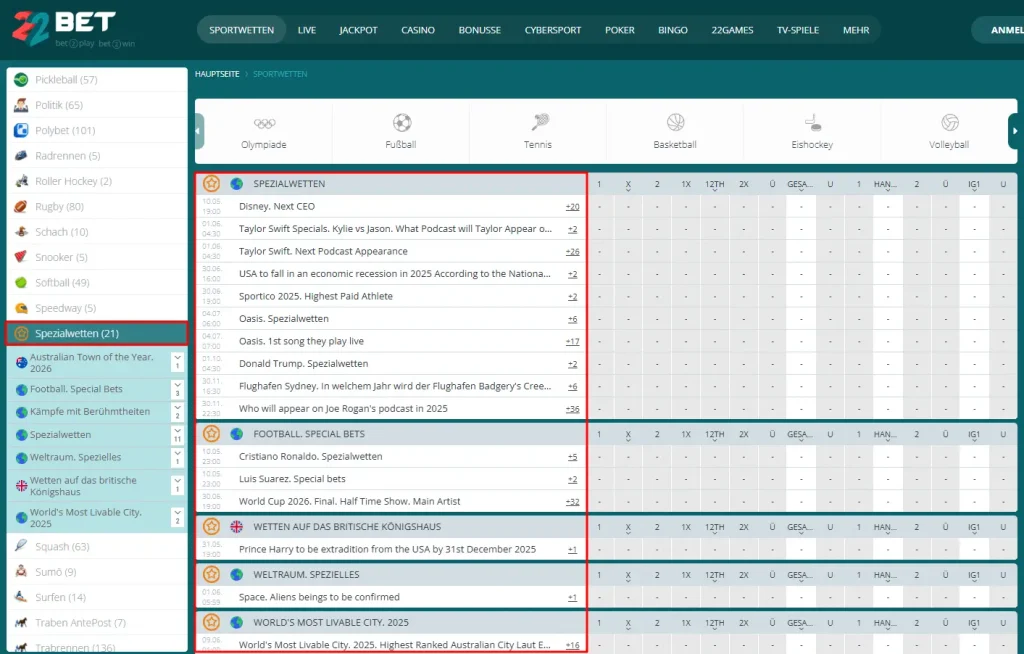Screen dimensions: 1024x654
Task: Expand Wetten auf das britische Königshaus sidebar item
Action: pos(177,485)
